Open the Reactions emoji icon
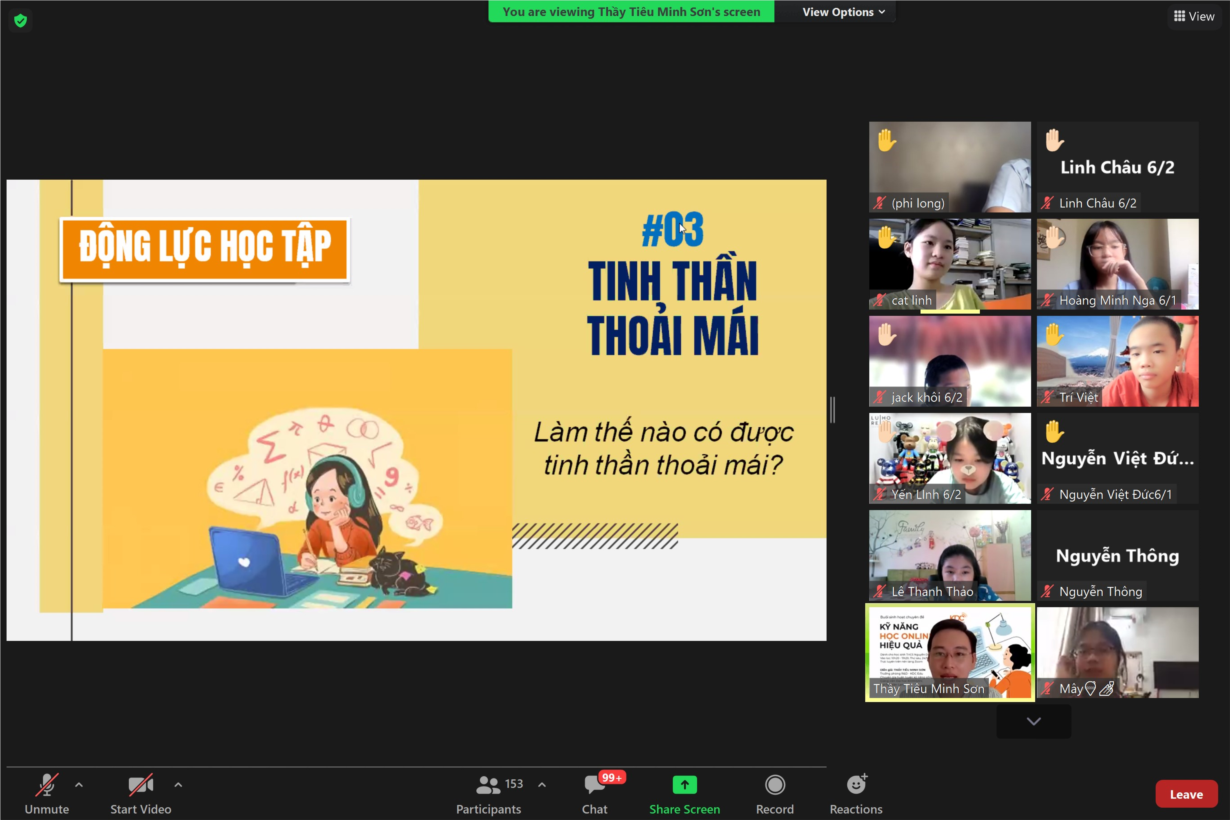The image size is (1230, 820). (x=856, y=785)
